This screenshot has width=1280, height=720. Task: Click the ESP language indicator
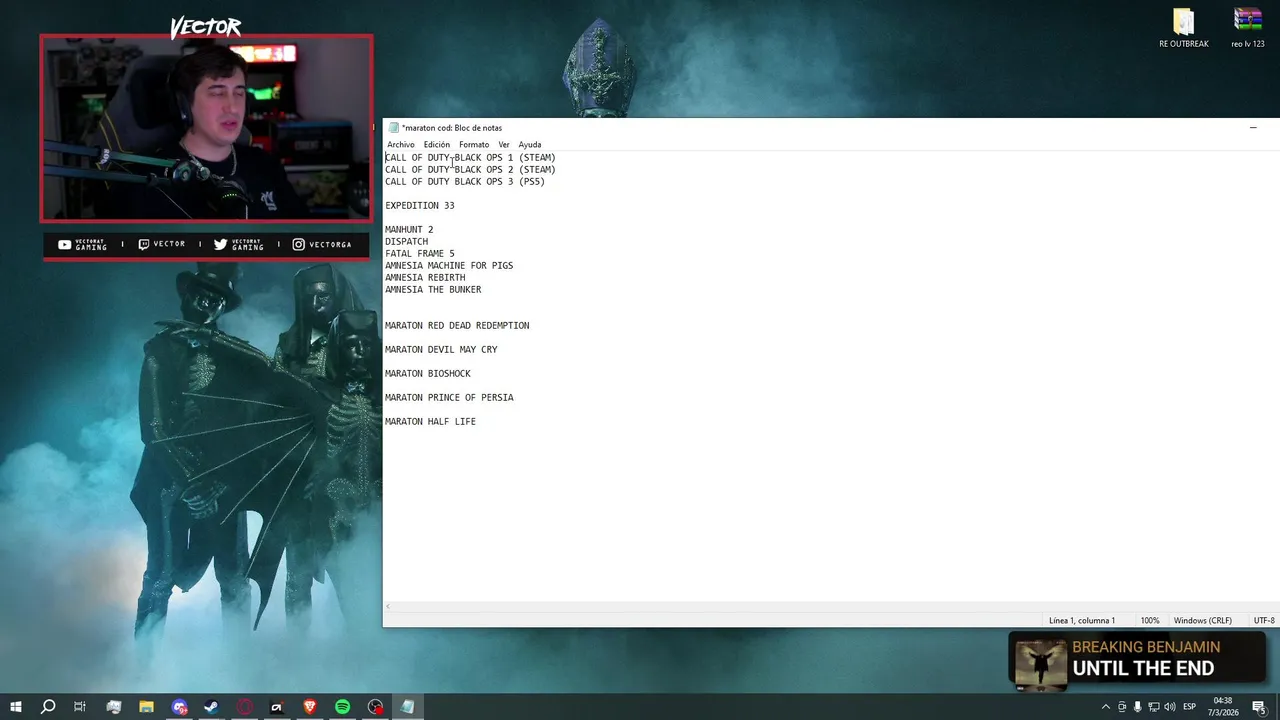click(x=1189, y=707)
